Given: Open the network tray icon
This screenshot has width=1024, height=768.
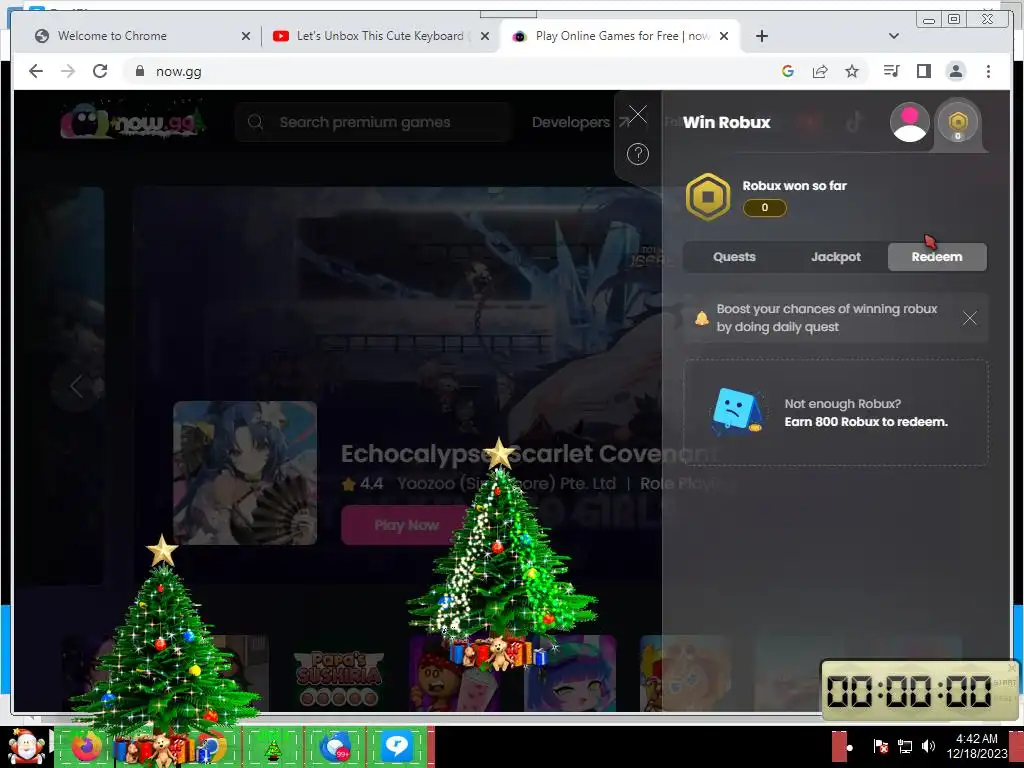Looking at the screenshot, I should [x=905, y=746].
